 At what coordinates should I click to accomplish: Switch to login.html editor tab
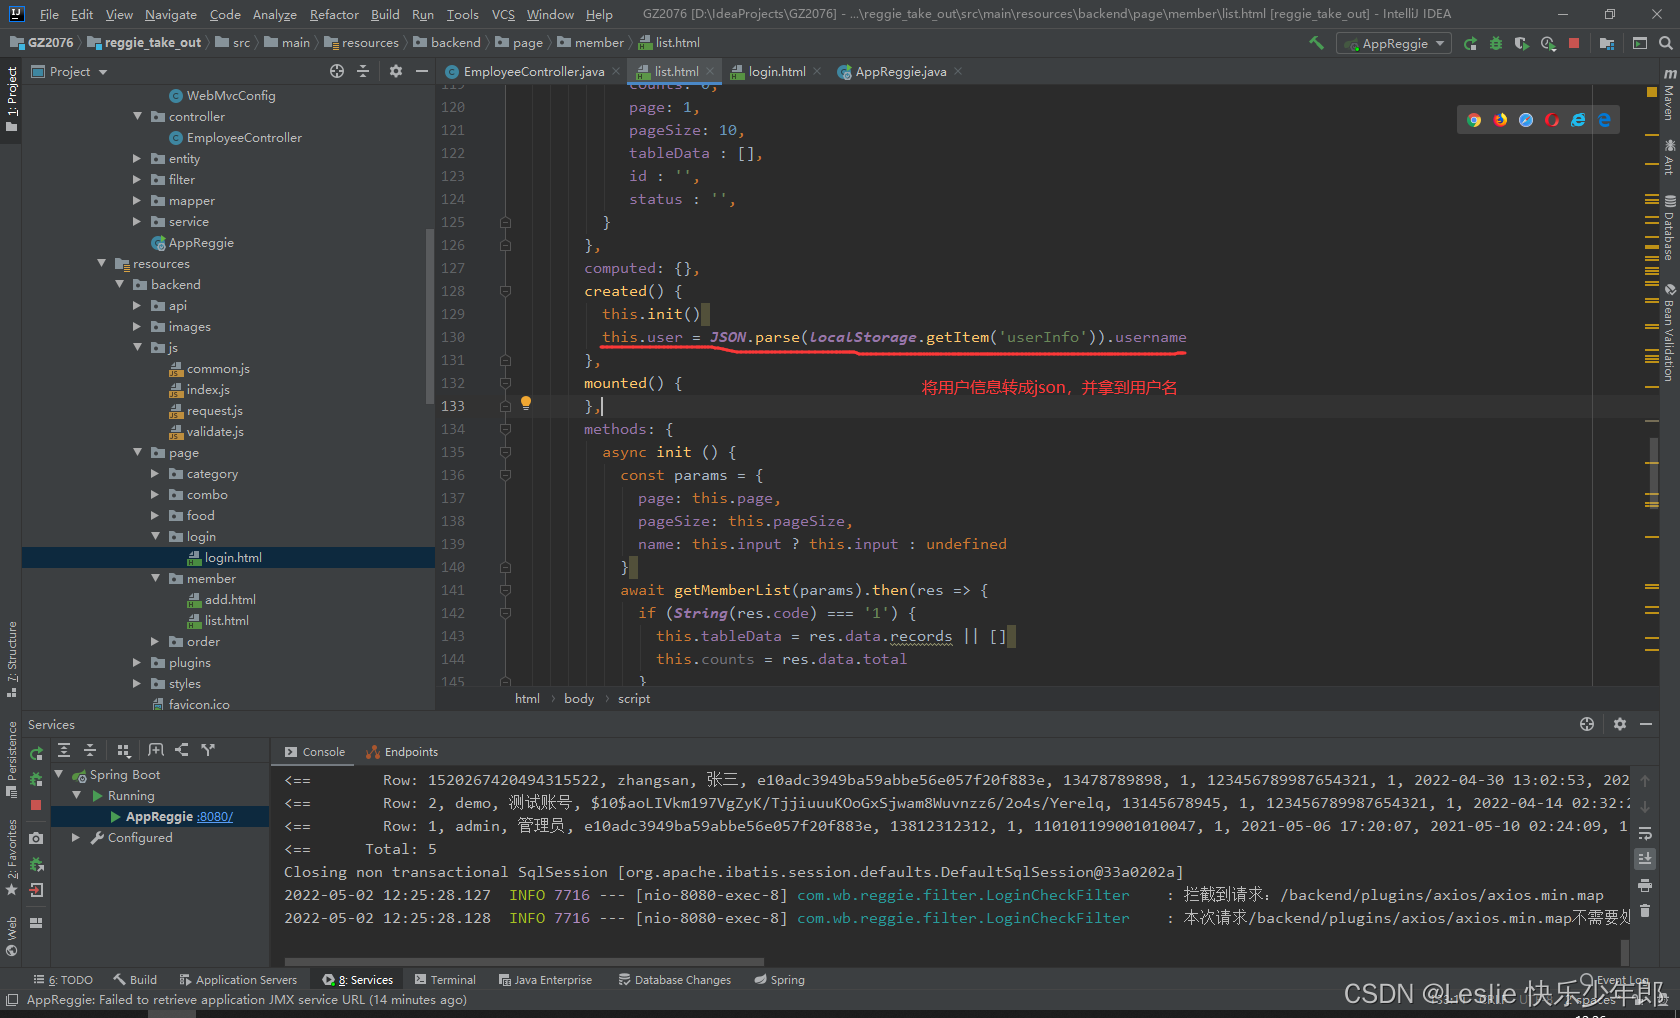pos(776,71)
